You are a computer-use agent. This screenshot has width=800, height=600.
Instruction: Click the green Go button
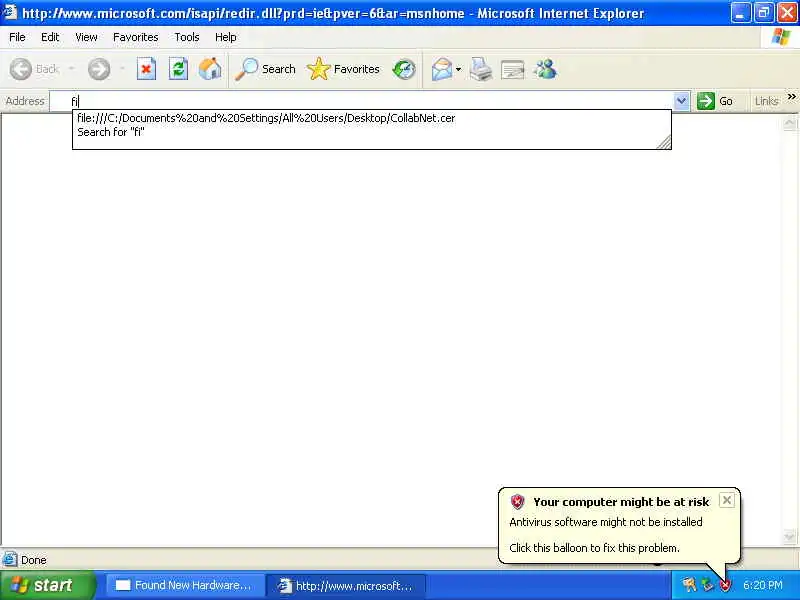point(715,101)
